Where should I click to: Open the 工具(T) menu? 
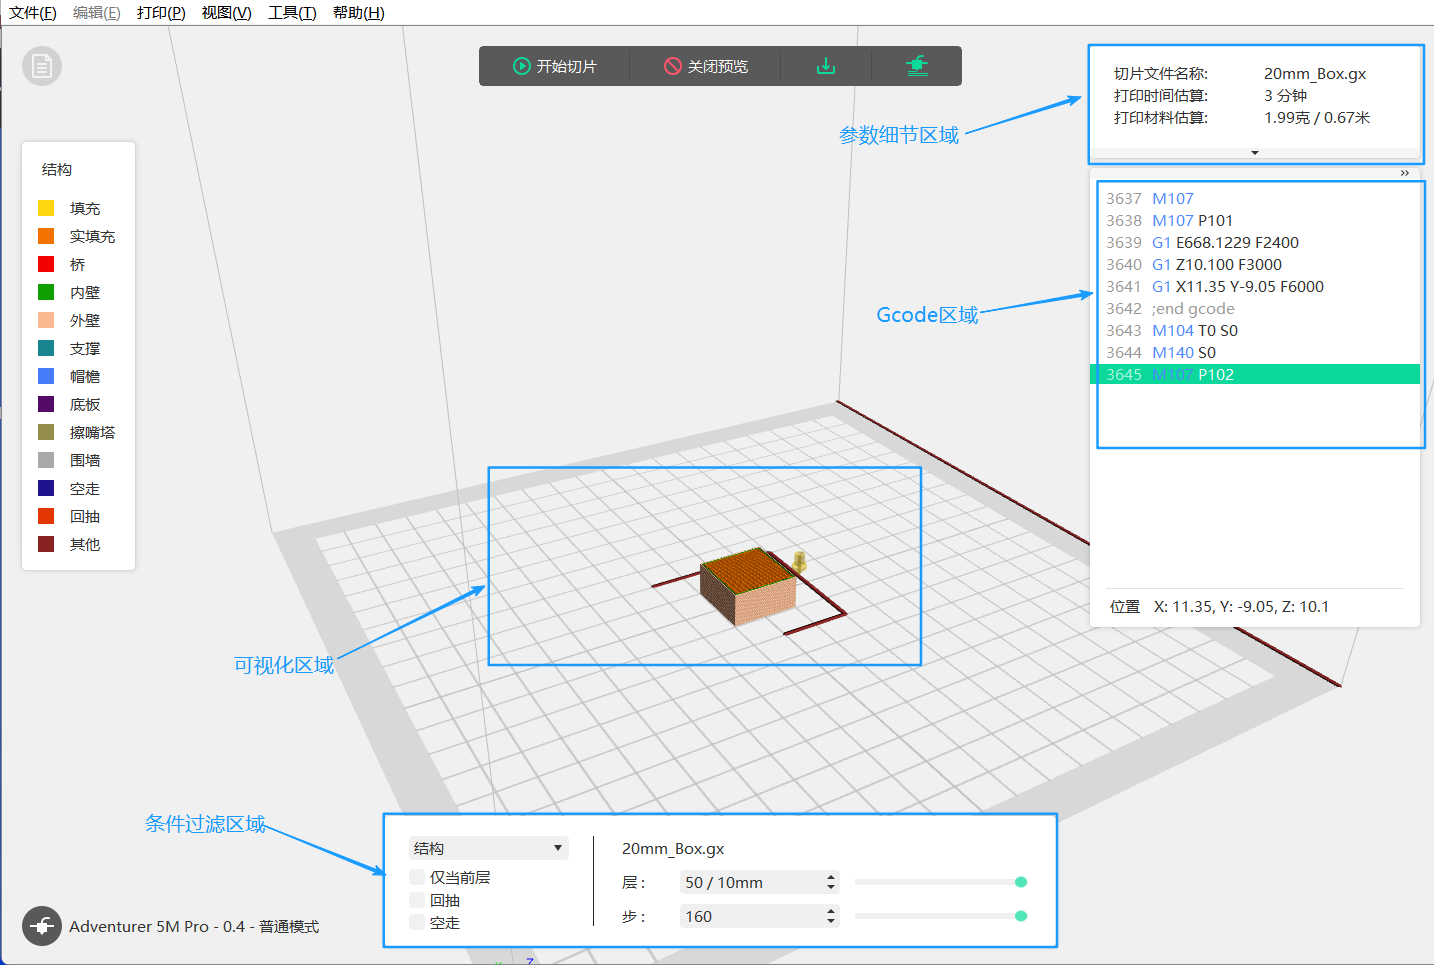pos(292,13)
